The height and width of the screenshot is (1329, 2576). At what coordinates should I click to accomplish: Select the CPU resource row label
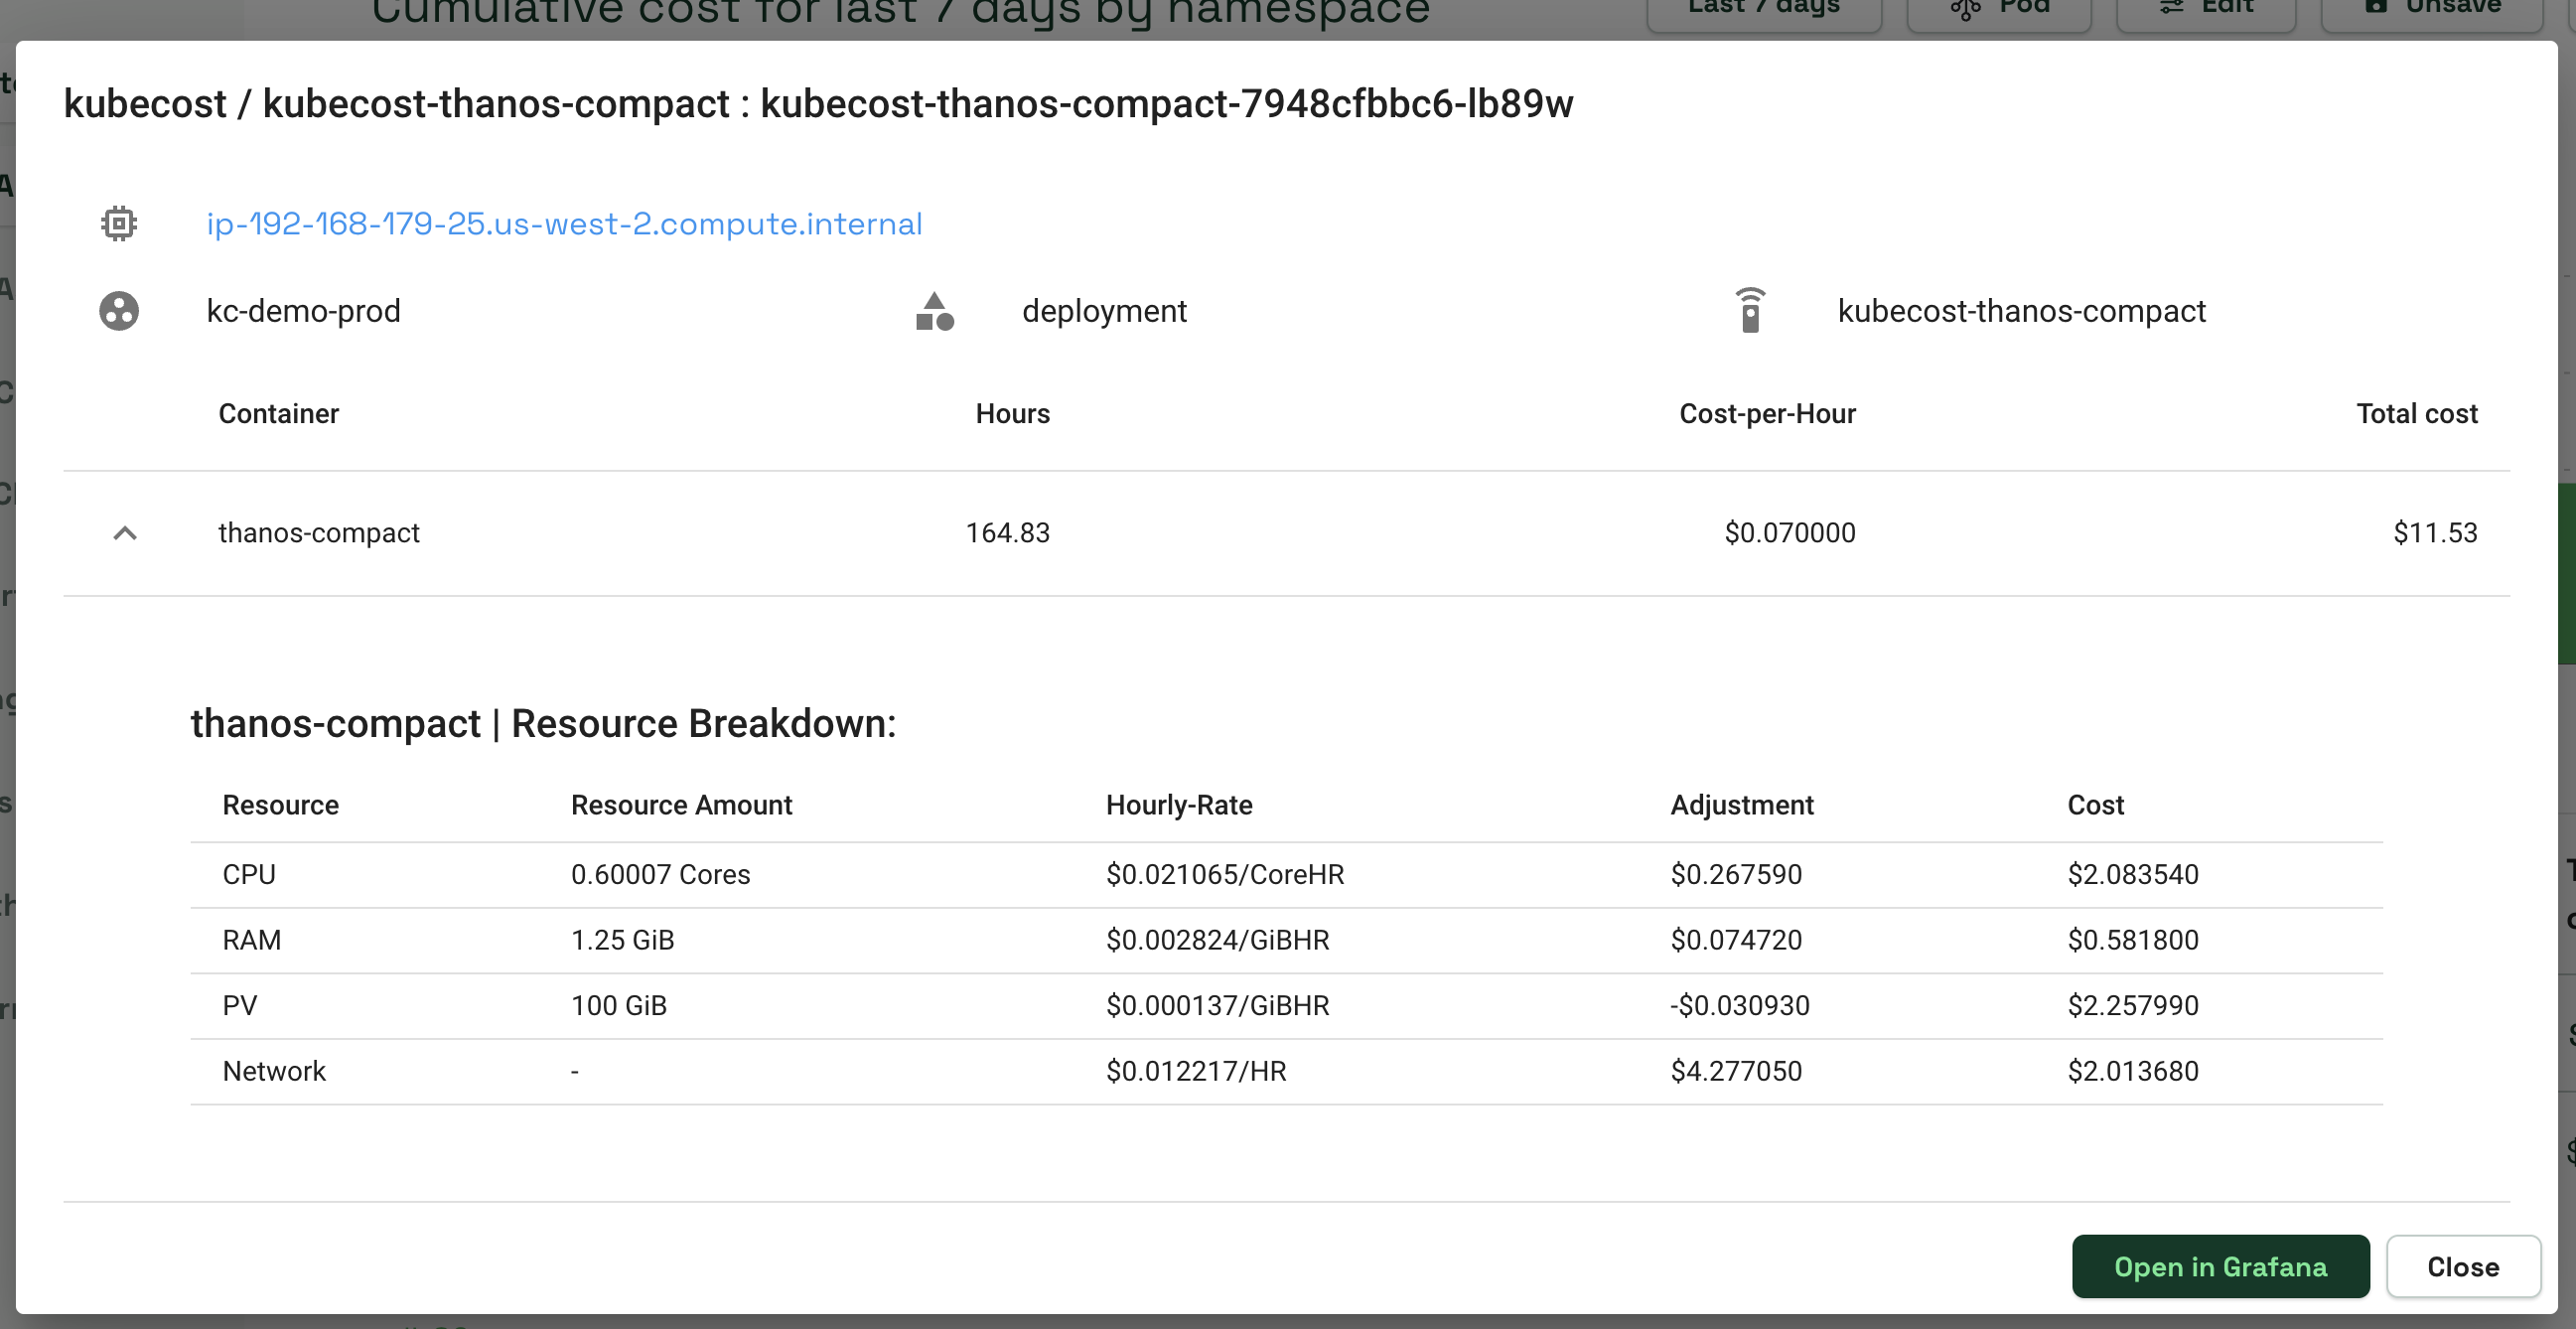tap(249, 875)
